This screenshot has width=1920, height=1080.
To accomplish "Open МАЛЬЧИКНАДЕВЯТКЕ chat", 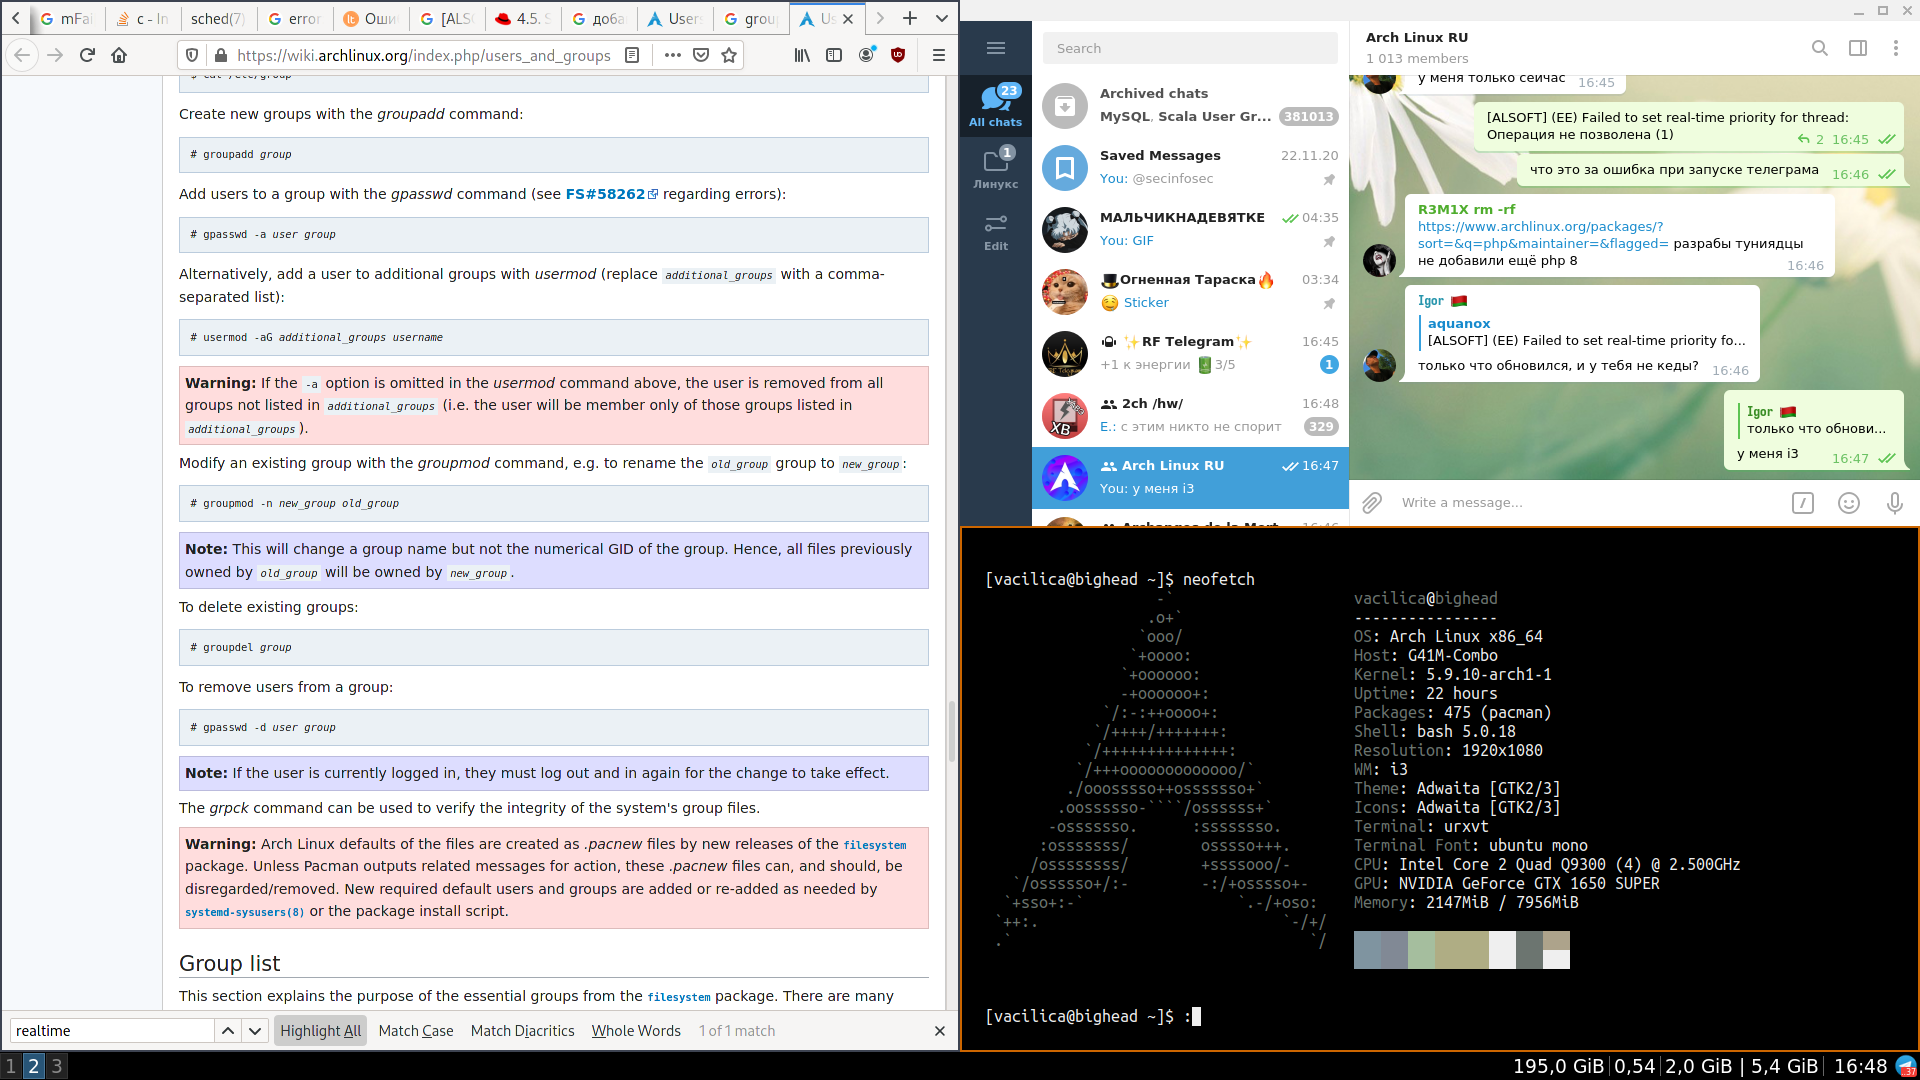I will 1190,229.
